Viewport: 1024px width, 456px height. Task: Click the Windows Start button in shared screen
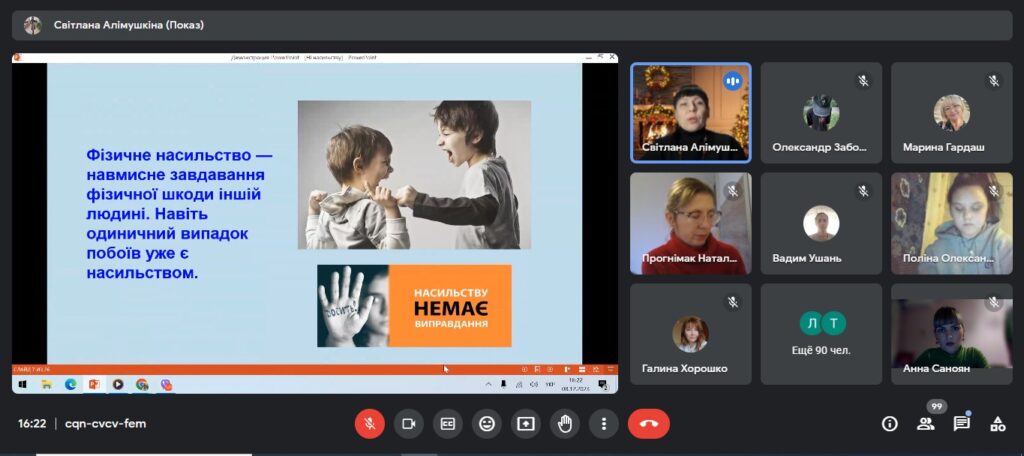(23, 384)
